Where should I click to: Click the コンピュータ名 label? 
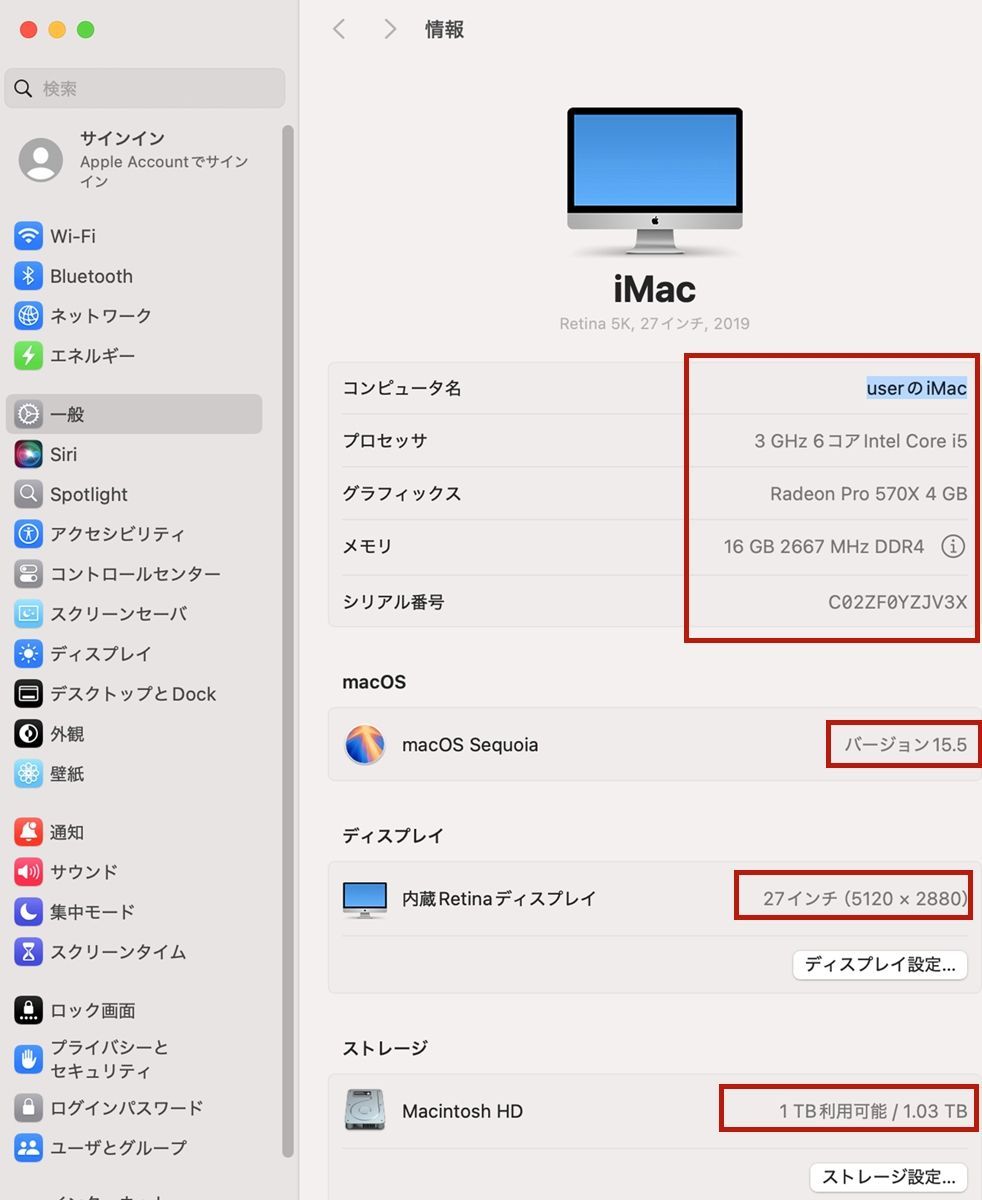402,388
